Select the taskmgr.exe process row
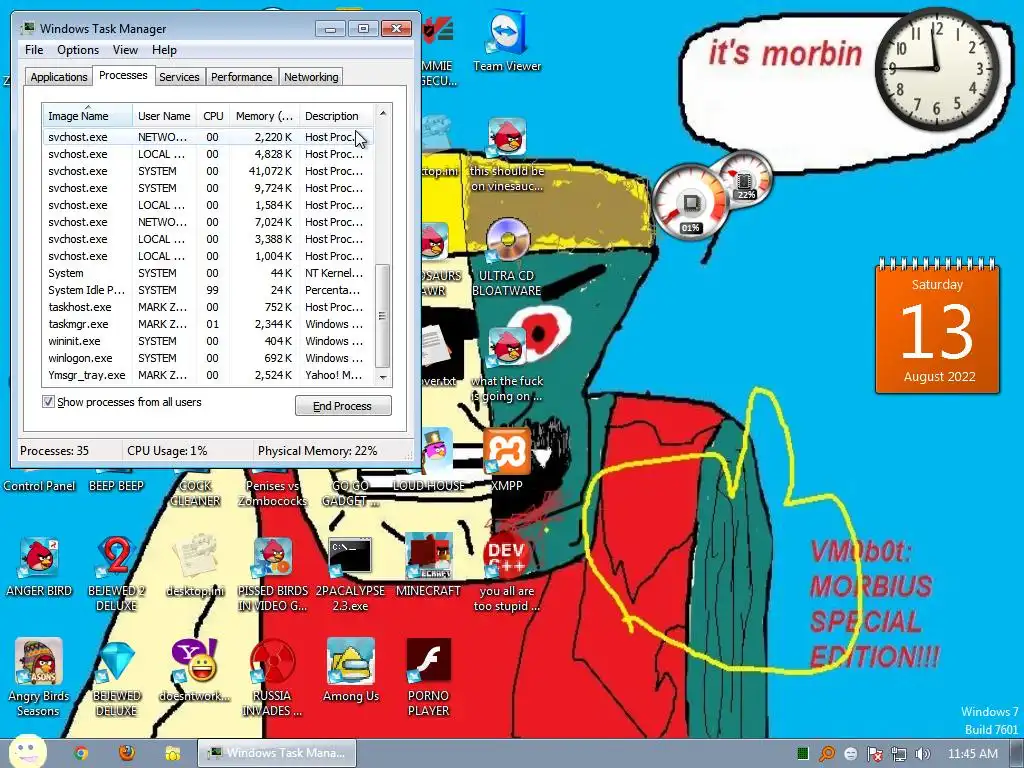This screenshot has height=768, width=1024. [x=208, y=324]
